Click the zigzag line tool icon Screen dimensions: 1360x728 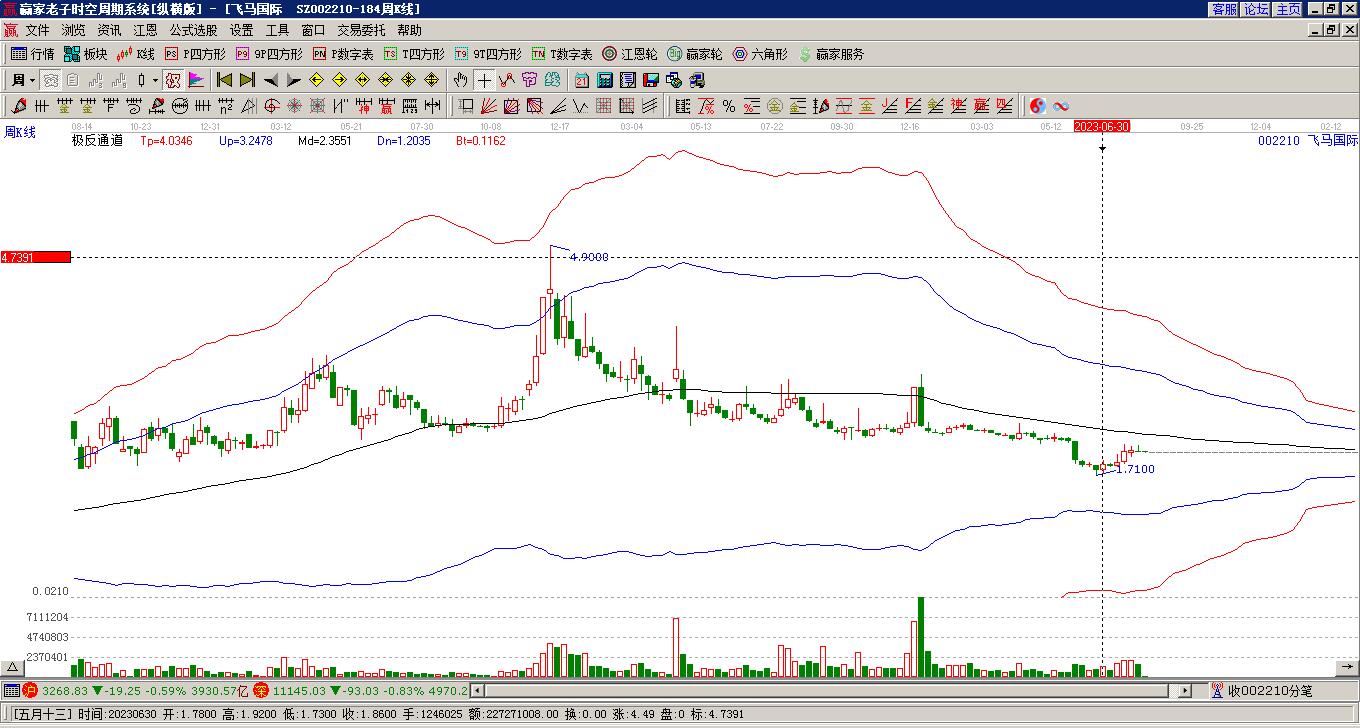[x=507, y=80]
